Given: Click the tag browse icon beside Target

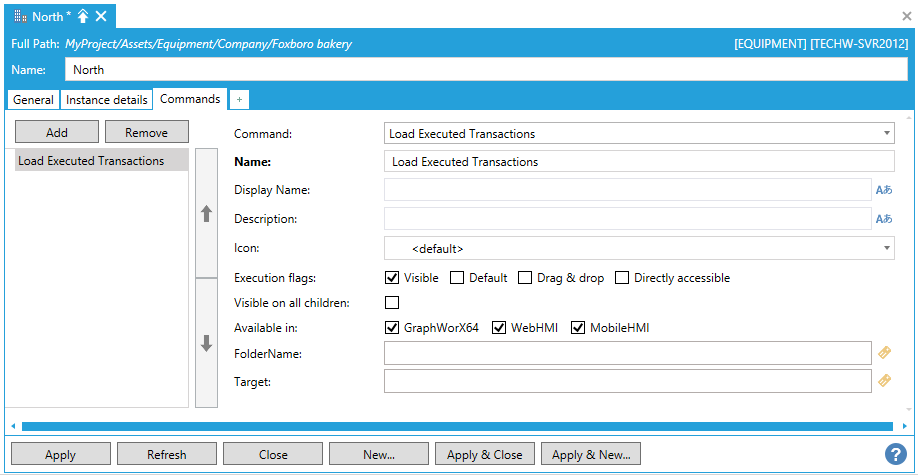Looking at the screenshot, I should coord(884,381).
